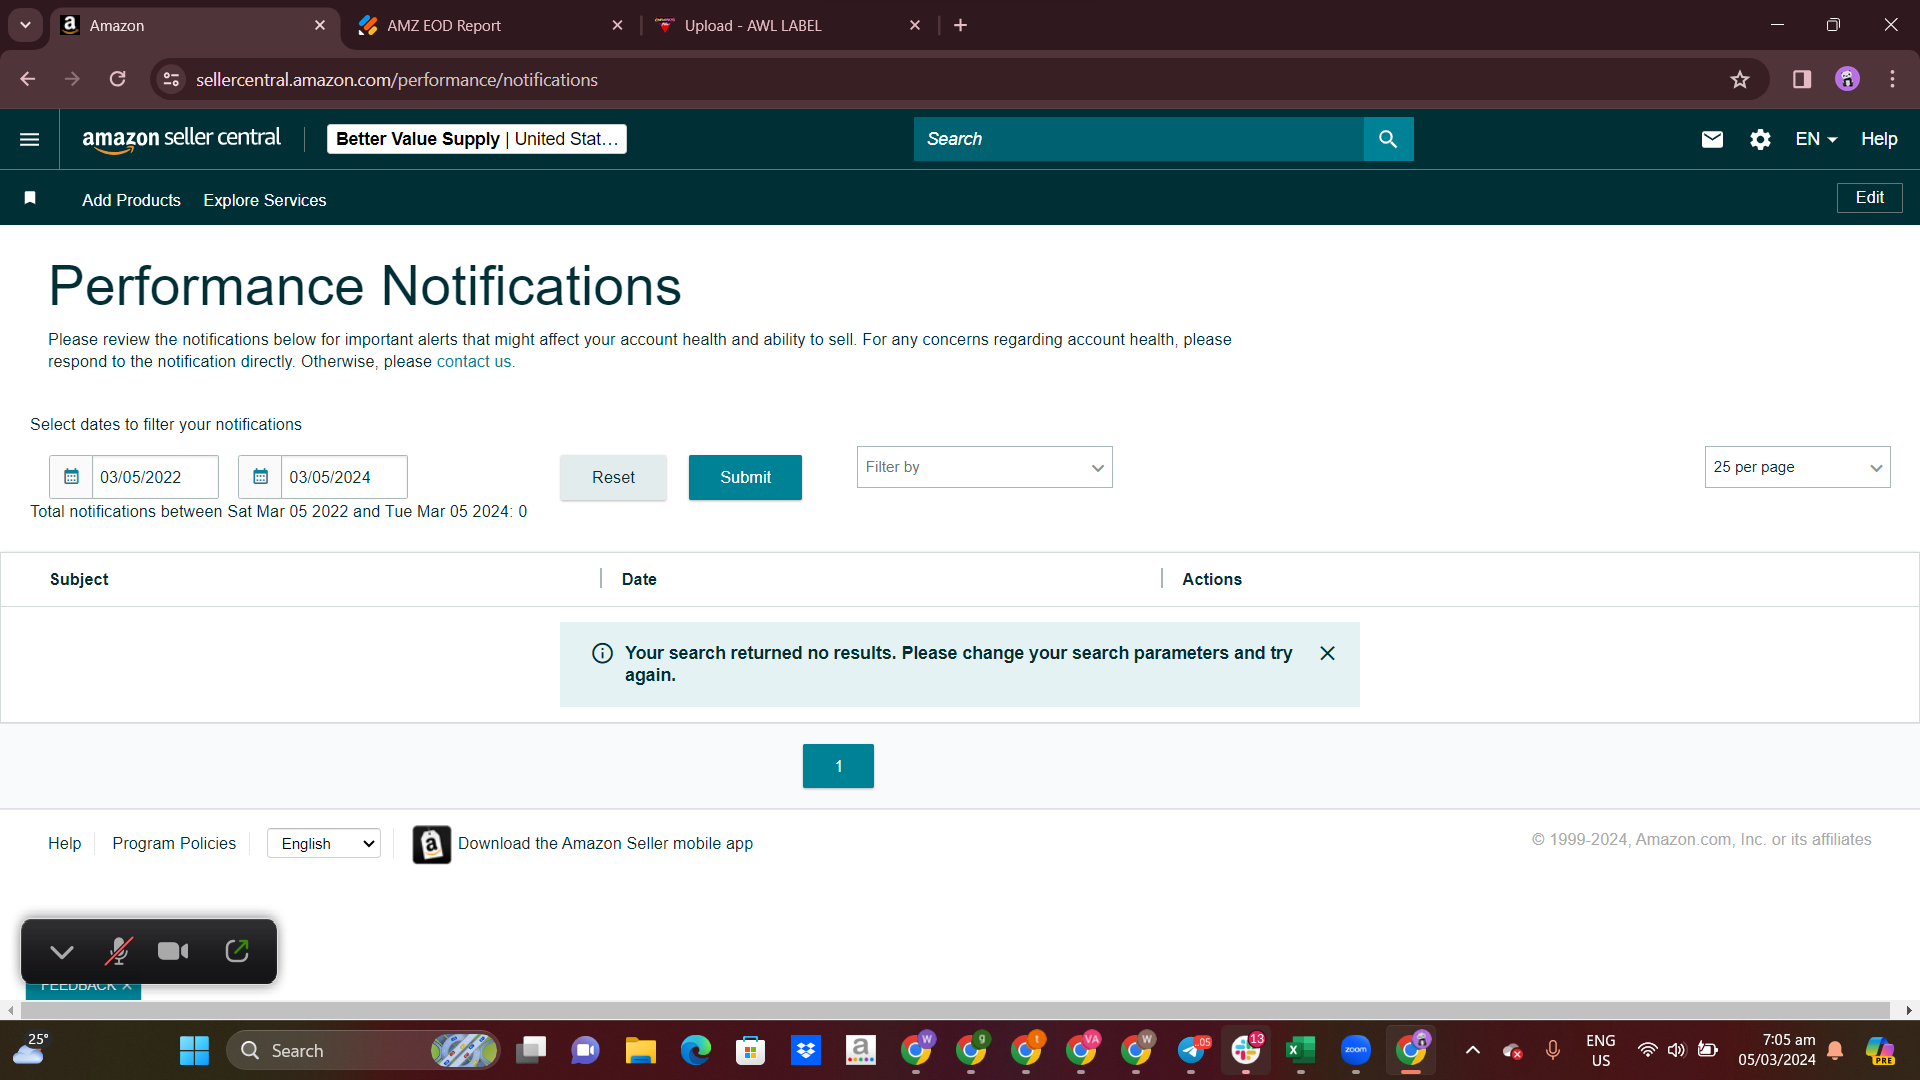
Task: Click the magnifier search button
Action: (x=1388, y=139)
